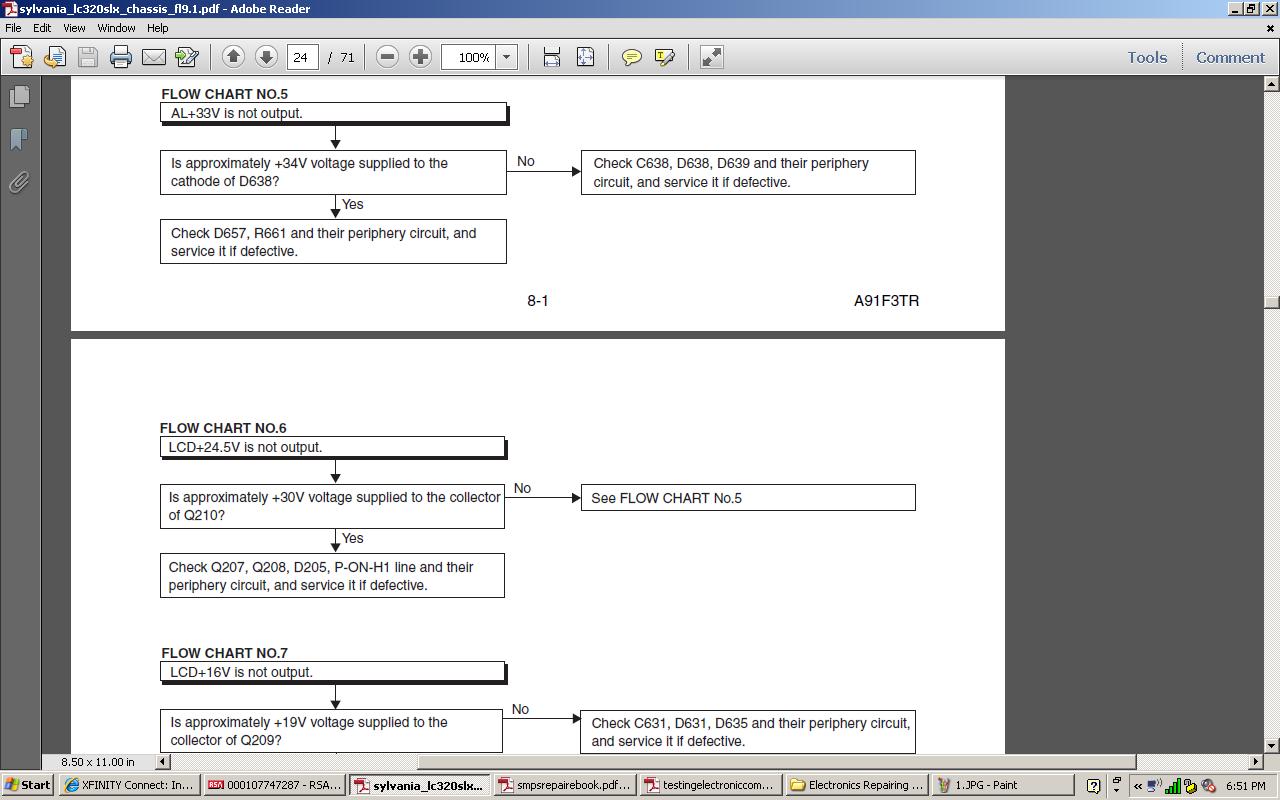Go to next page with down arrow
Screen dimensions: 1280x800
(x=266, y=57)
